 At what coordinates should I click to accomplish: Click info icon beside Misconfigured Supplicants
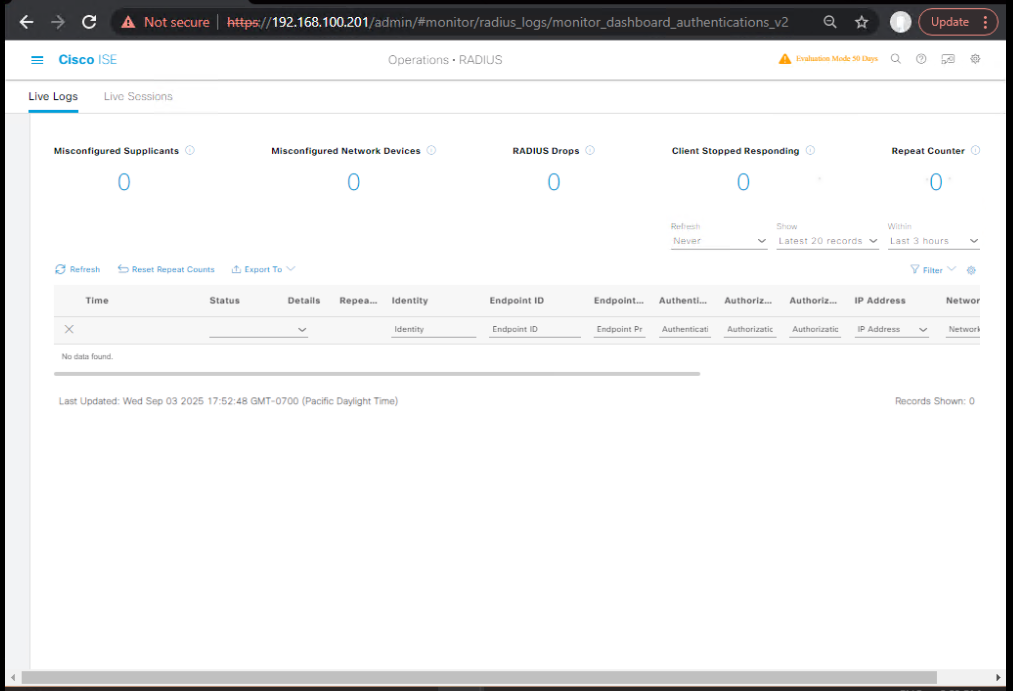click(190, 151)
